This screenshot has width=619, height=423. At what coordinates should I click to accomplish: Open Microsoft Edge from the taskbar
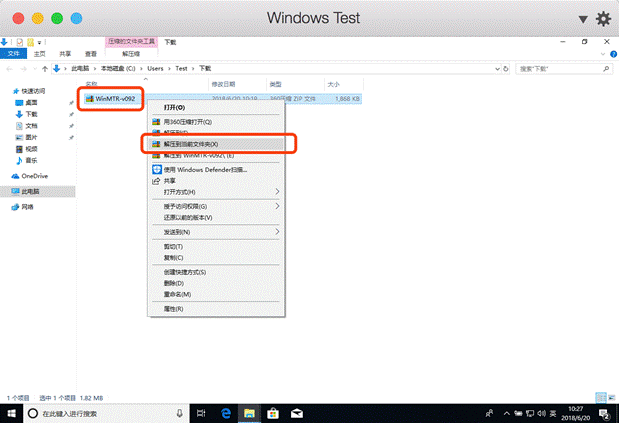tap(226, 412)
